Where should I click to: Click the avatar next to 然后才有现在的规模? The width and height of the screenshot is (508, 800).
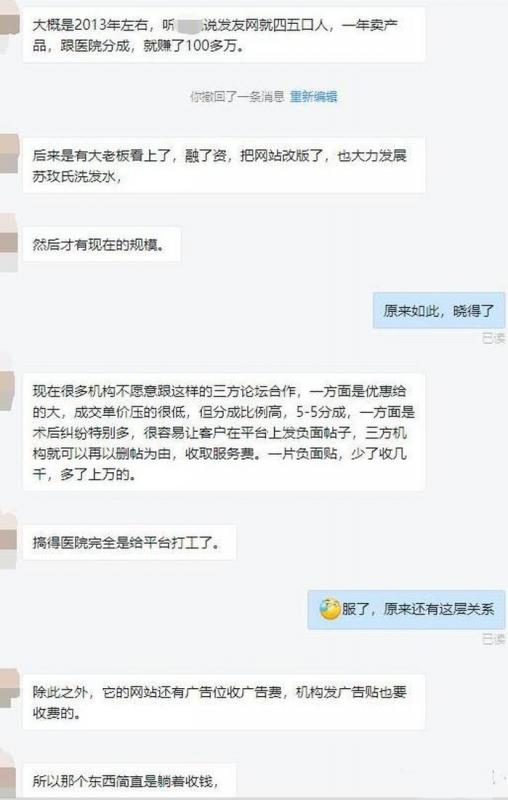pyautogui.click(x=9, y=243)
